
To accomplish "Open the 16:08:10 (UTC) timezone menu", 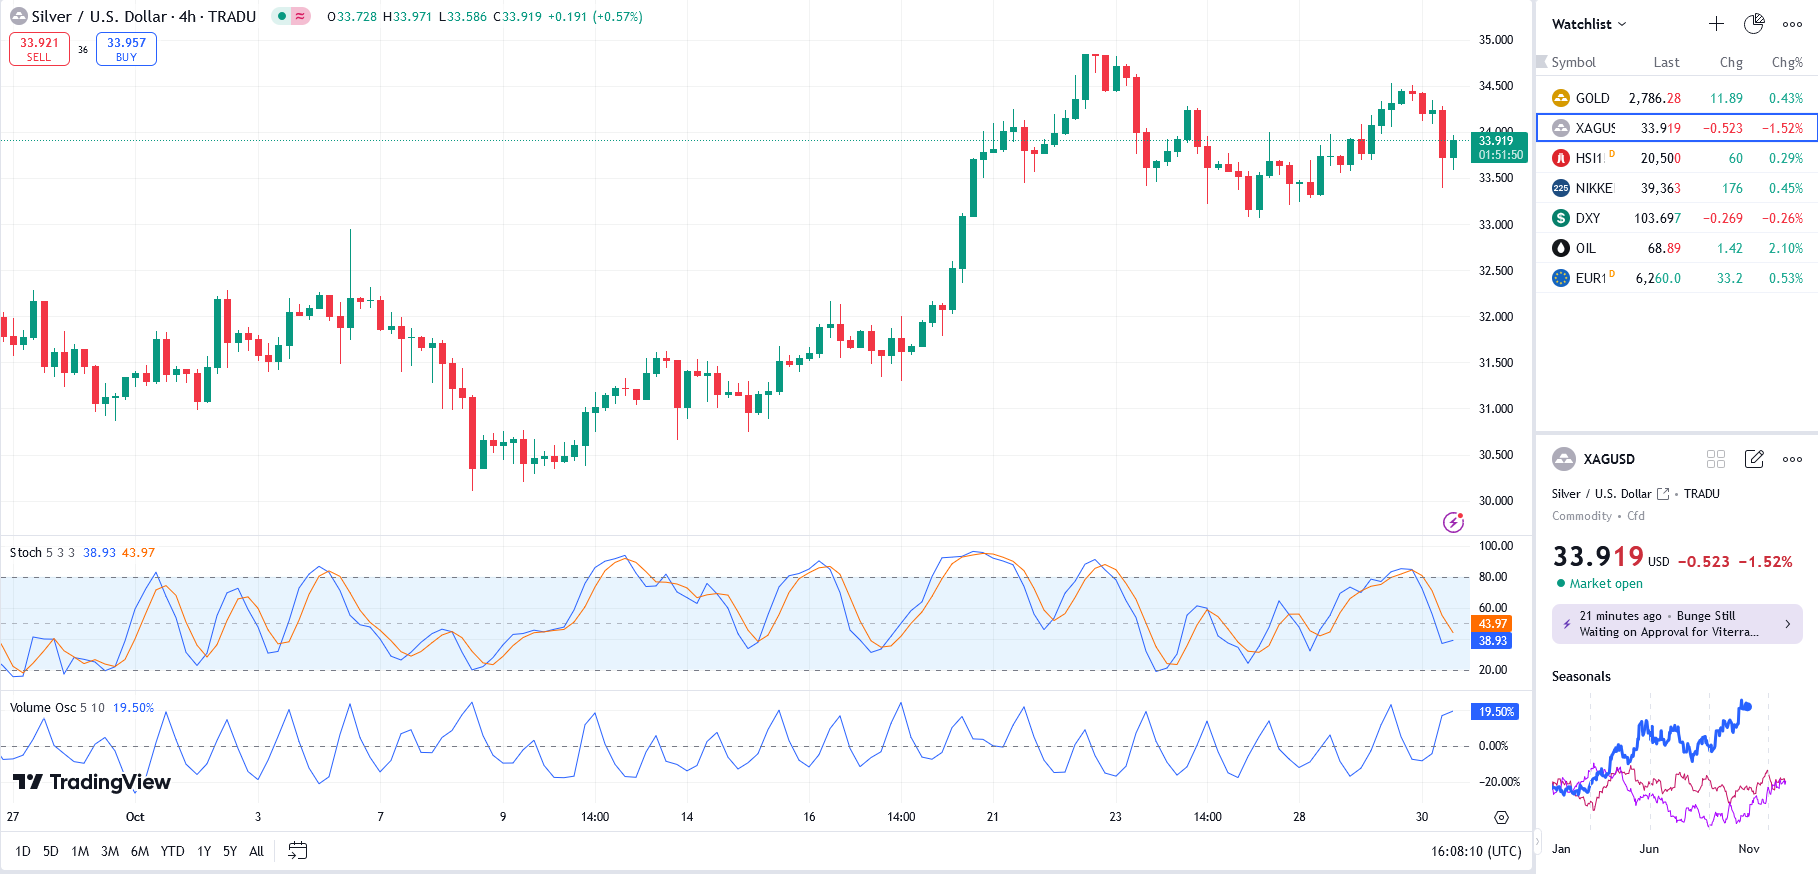I will click(x=1475, y=851).
